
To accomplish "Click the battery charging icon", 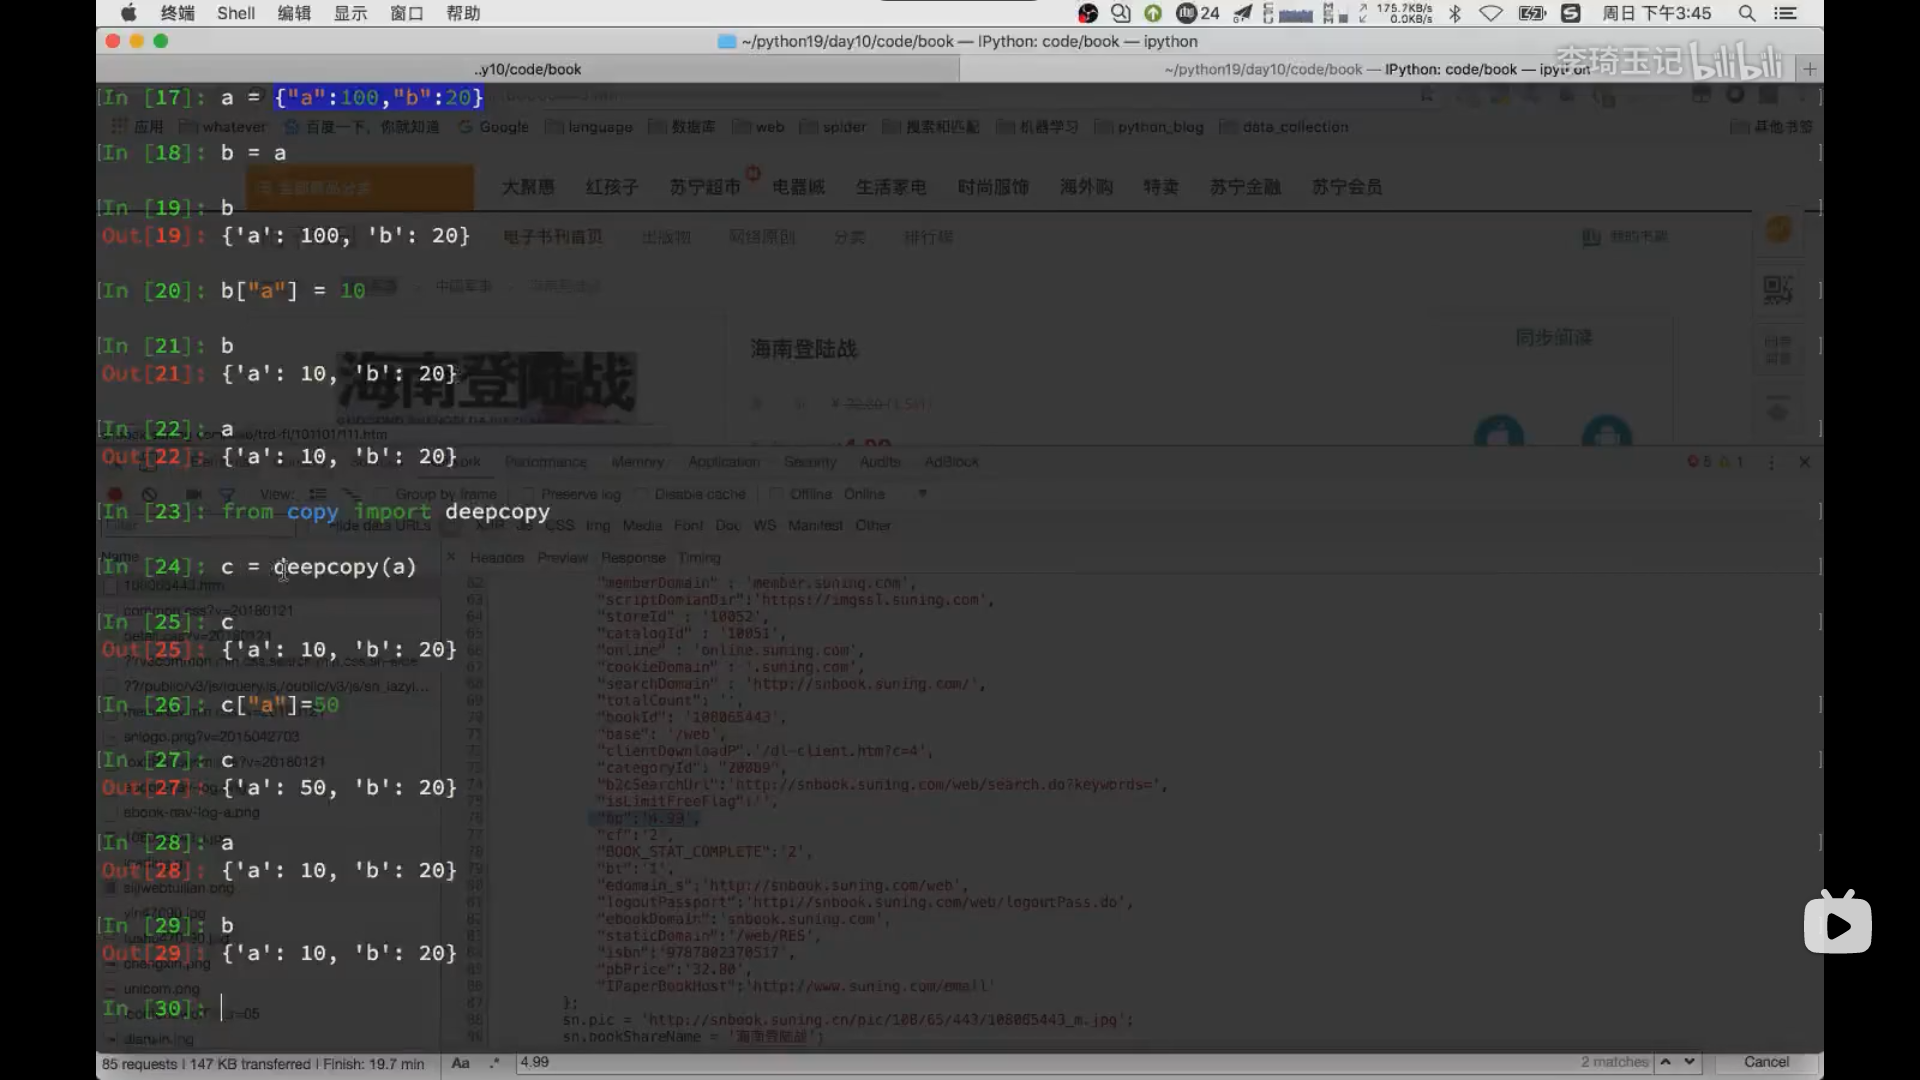I will [x=1532, y=13].
